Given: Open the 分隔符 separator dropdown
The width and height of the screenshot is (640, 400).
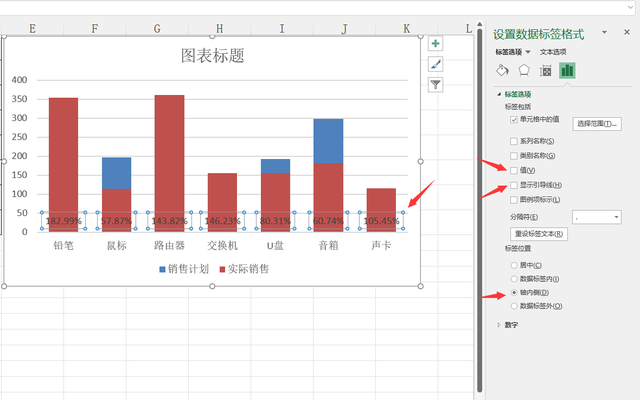Looking at the screenshot, I should point(597,217).
